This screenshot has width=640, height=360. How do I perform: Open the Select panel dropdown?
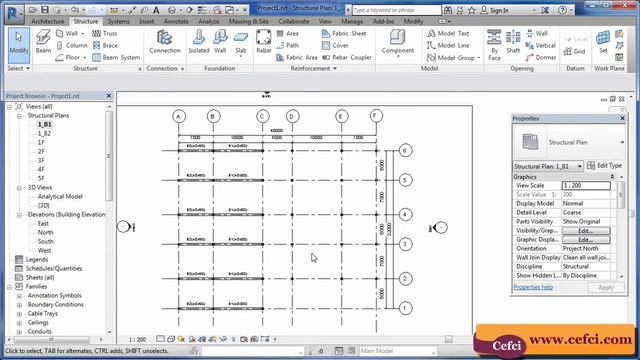pyautogui.click(x=19, y=69)
